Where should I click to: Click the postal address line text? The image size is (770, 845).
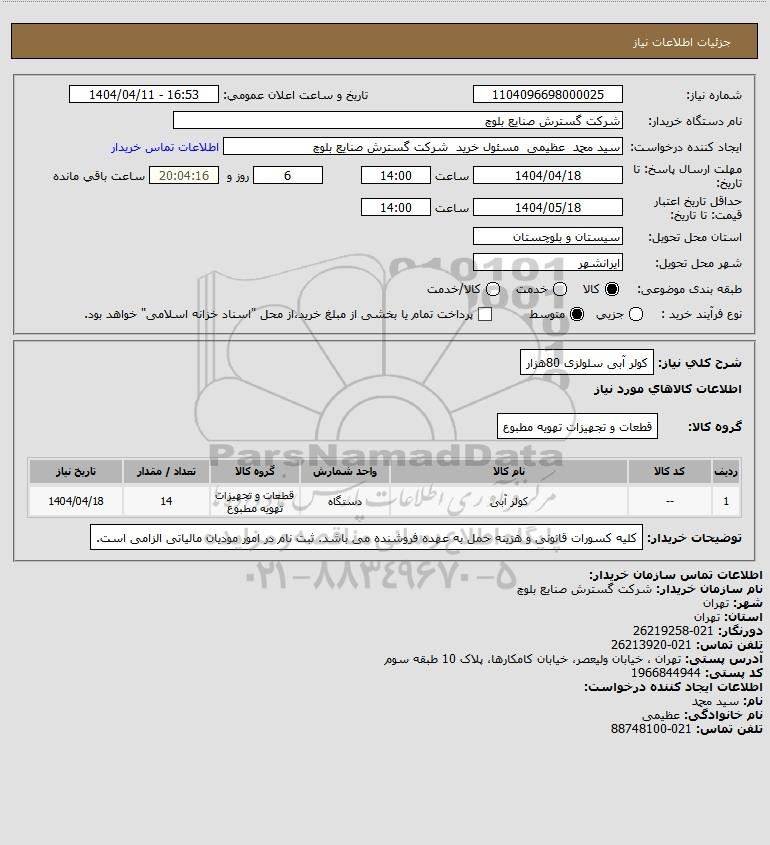532,659
